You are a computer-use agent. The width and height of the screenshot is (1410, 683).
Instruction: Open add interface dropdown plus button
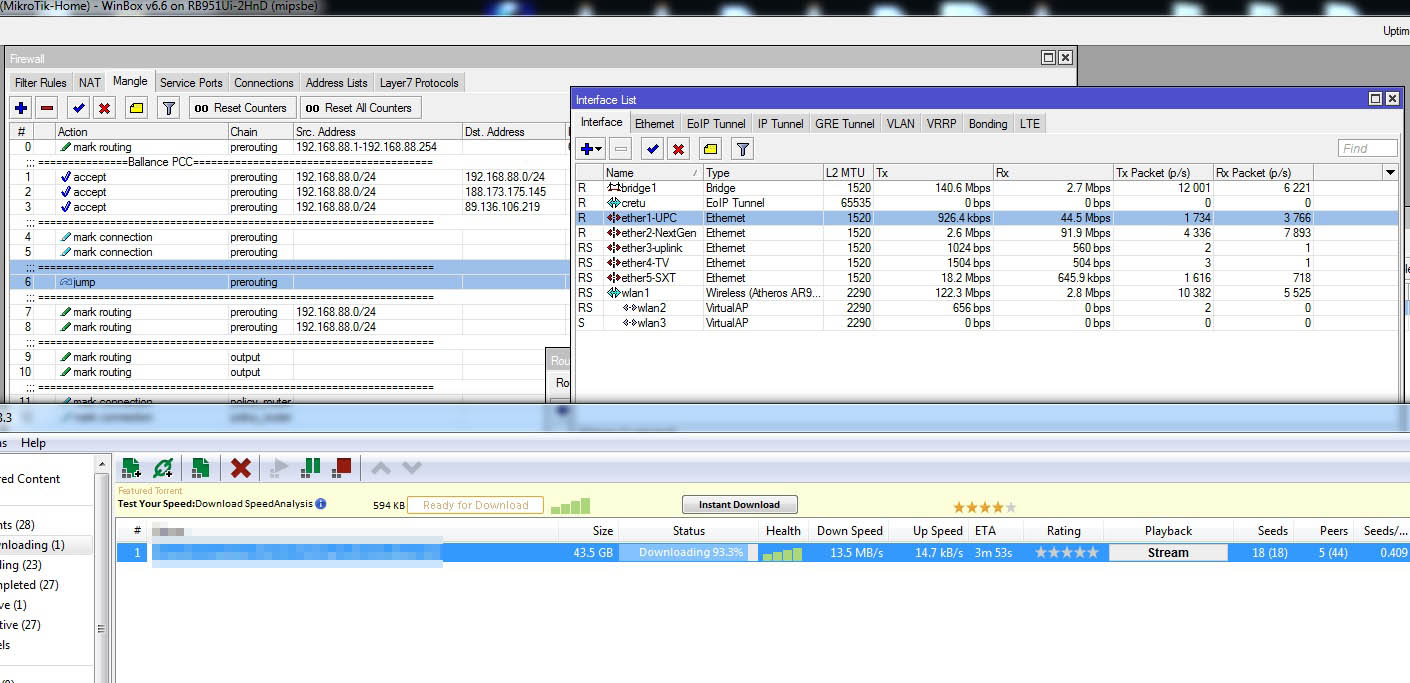point(591,149)
